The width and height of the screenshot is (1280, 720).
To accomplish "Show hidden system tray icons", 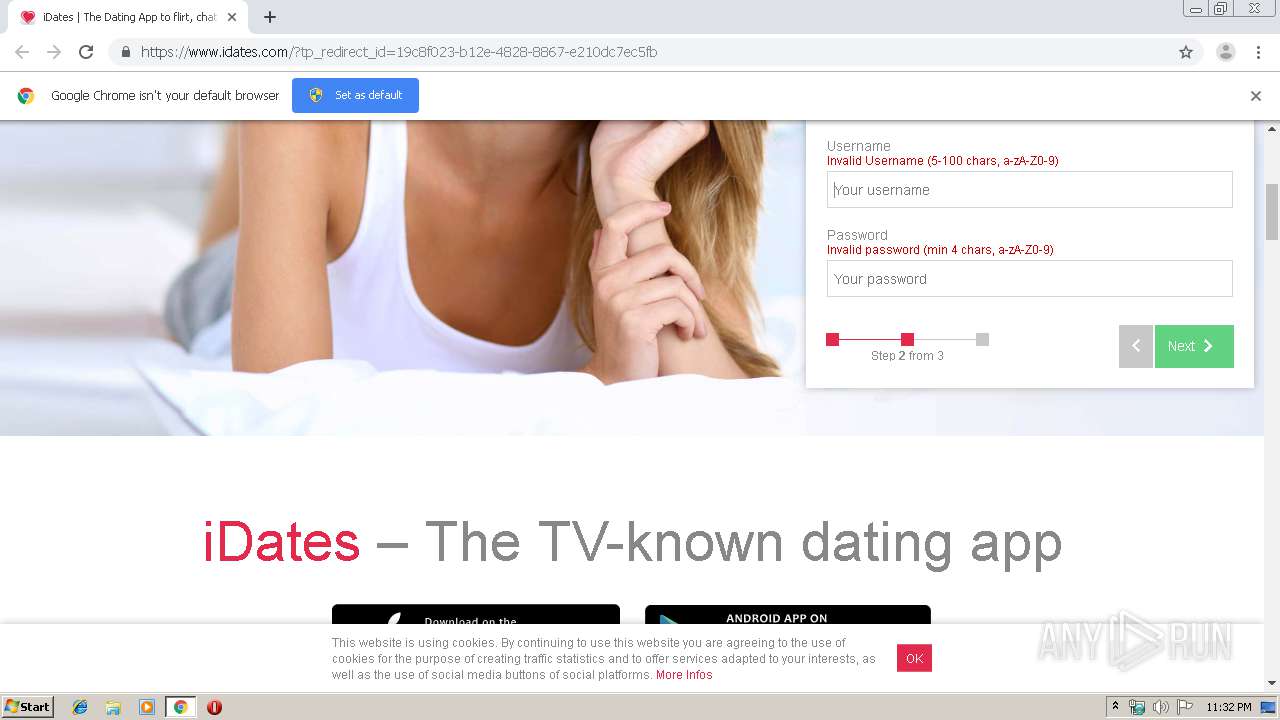I will [x=1116, y=707].
